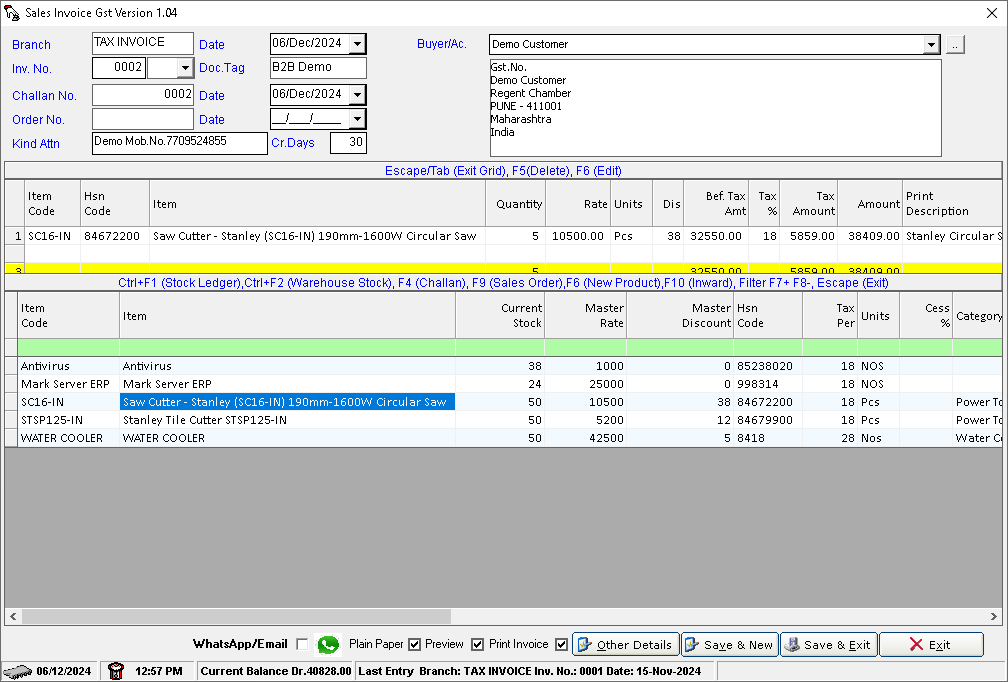Open the invoice Date dropdown showing 06/Dec/2024
Image resolution: width=1008 pixels, height=682 pixels.
coord(357,44)
